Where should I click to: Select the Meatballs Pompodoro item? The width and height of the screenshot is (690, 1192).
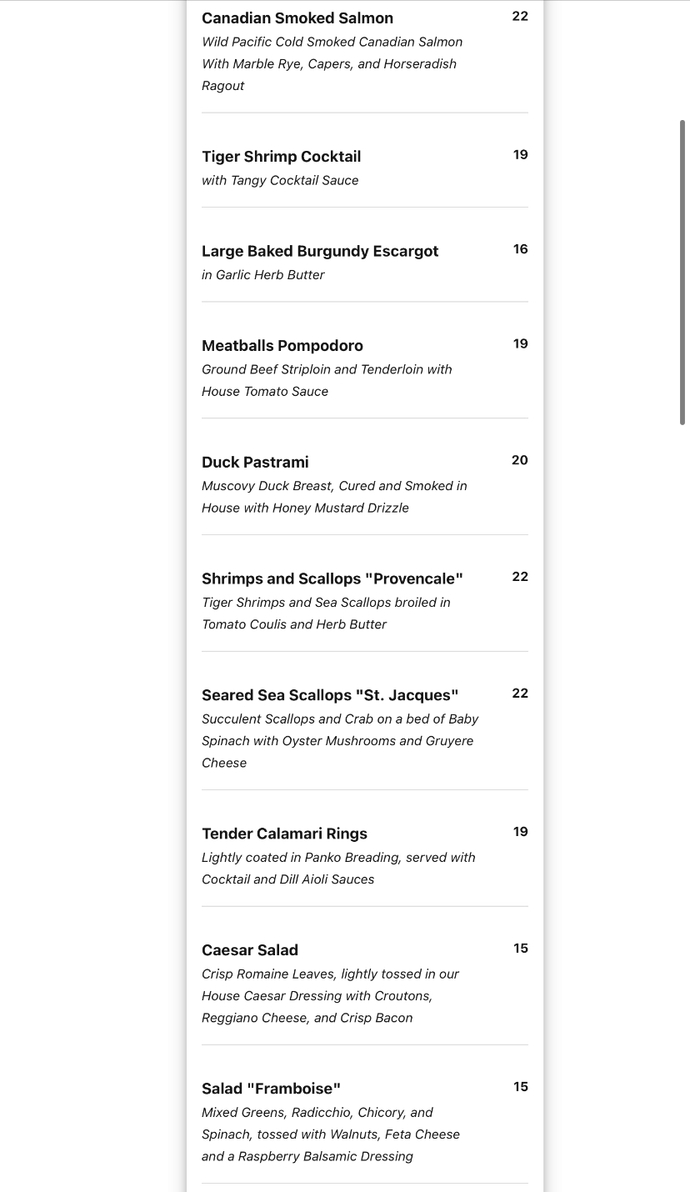tap(282, 345)
